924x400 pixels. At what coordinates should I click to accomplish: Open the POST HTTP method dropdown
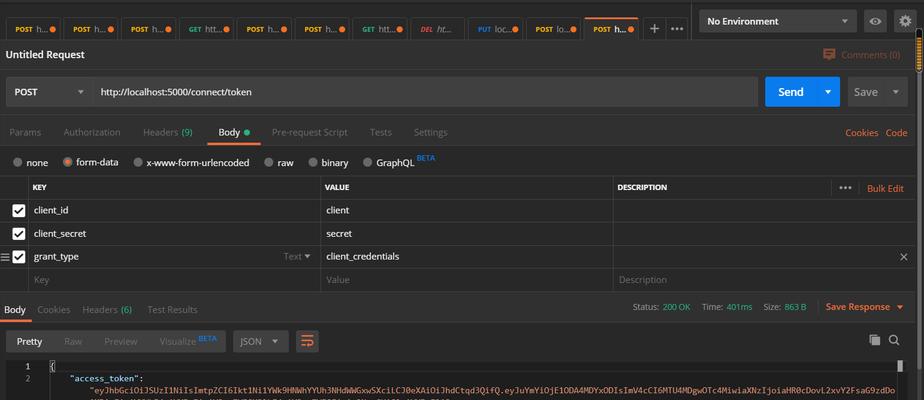point(48,92)
